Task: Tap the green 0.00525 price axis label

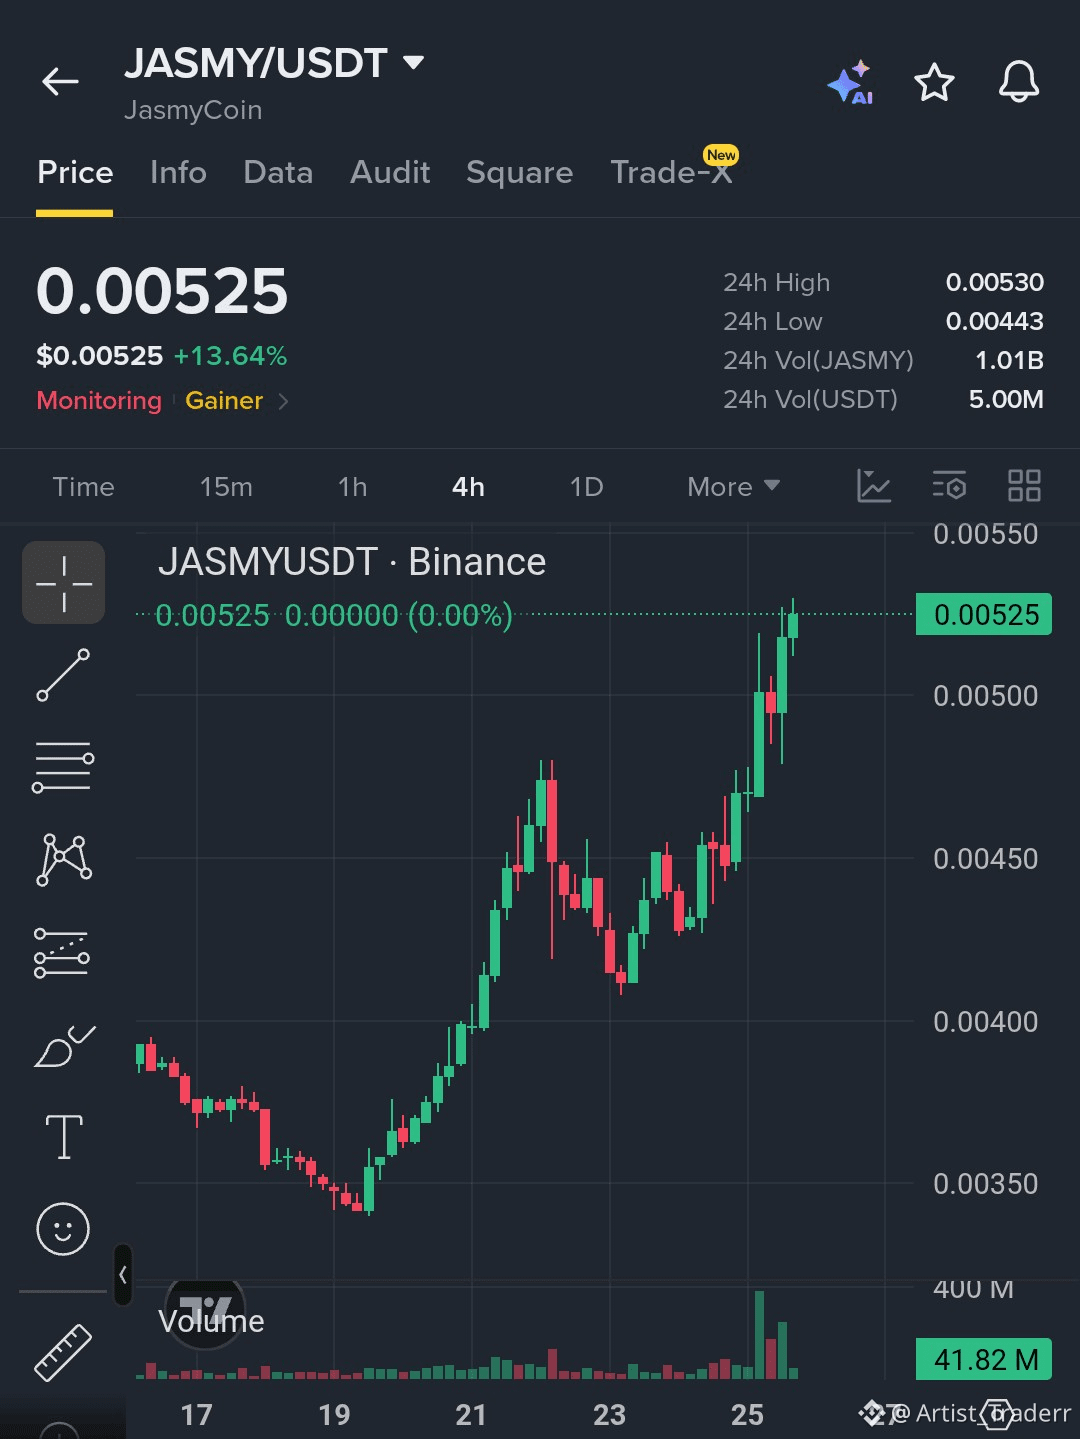Action: (984, 615)
